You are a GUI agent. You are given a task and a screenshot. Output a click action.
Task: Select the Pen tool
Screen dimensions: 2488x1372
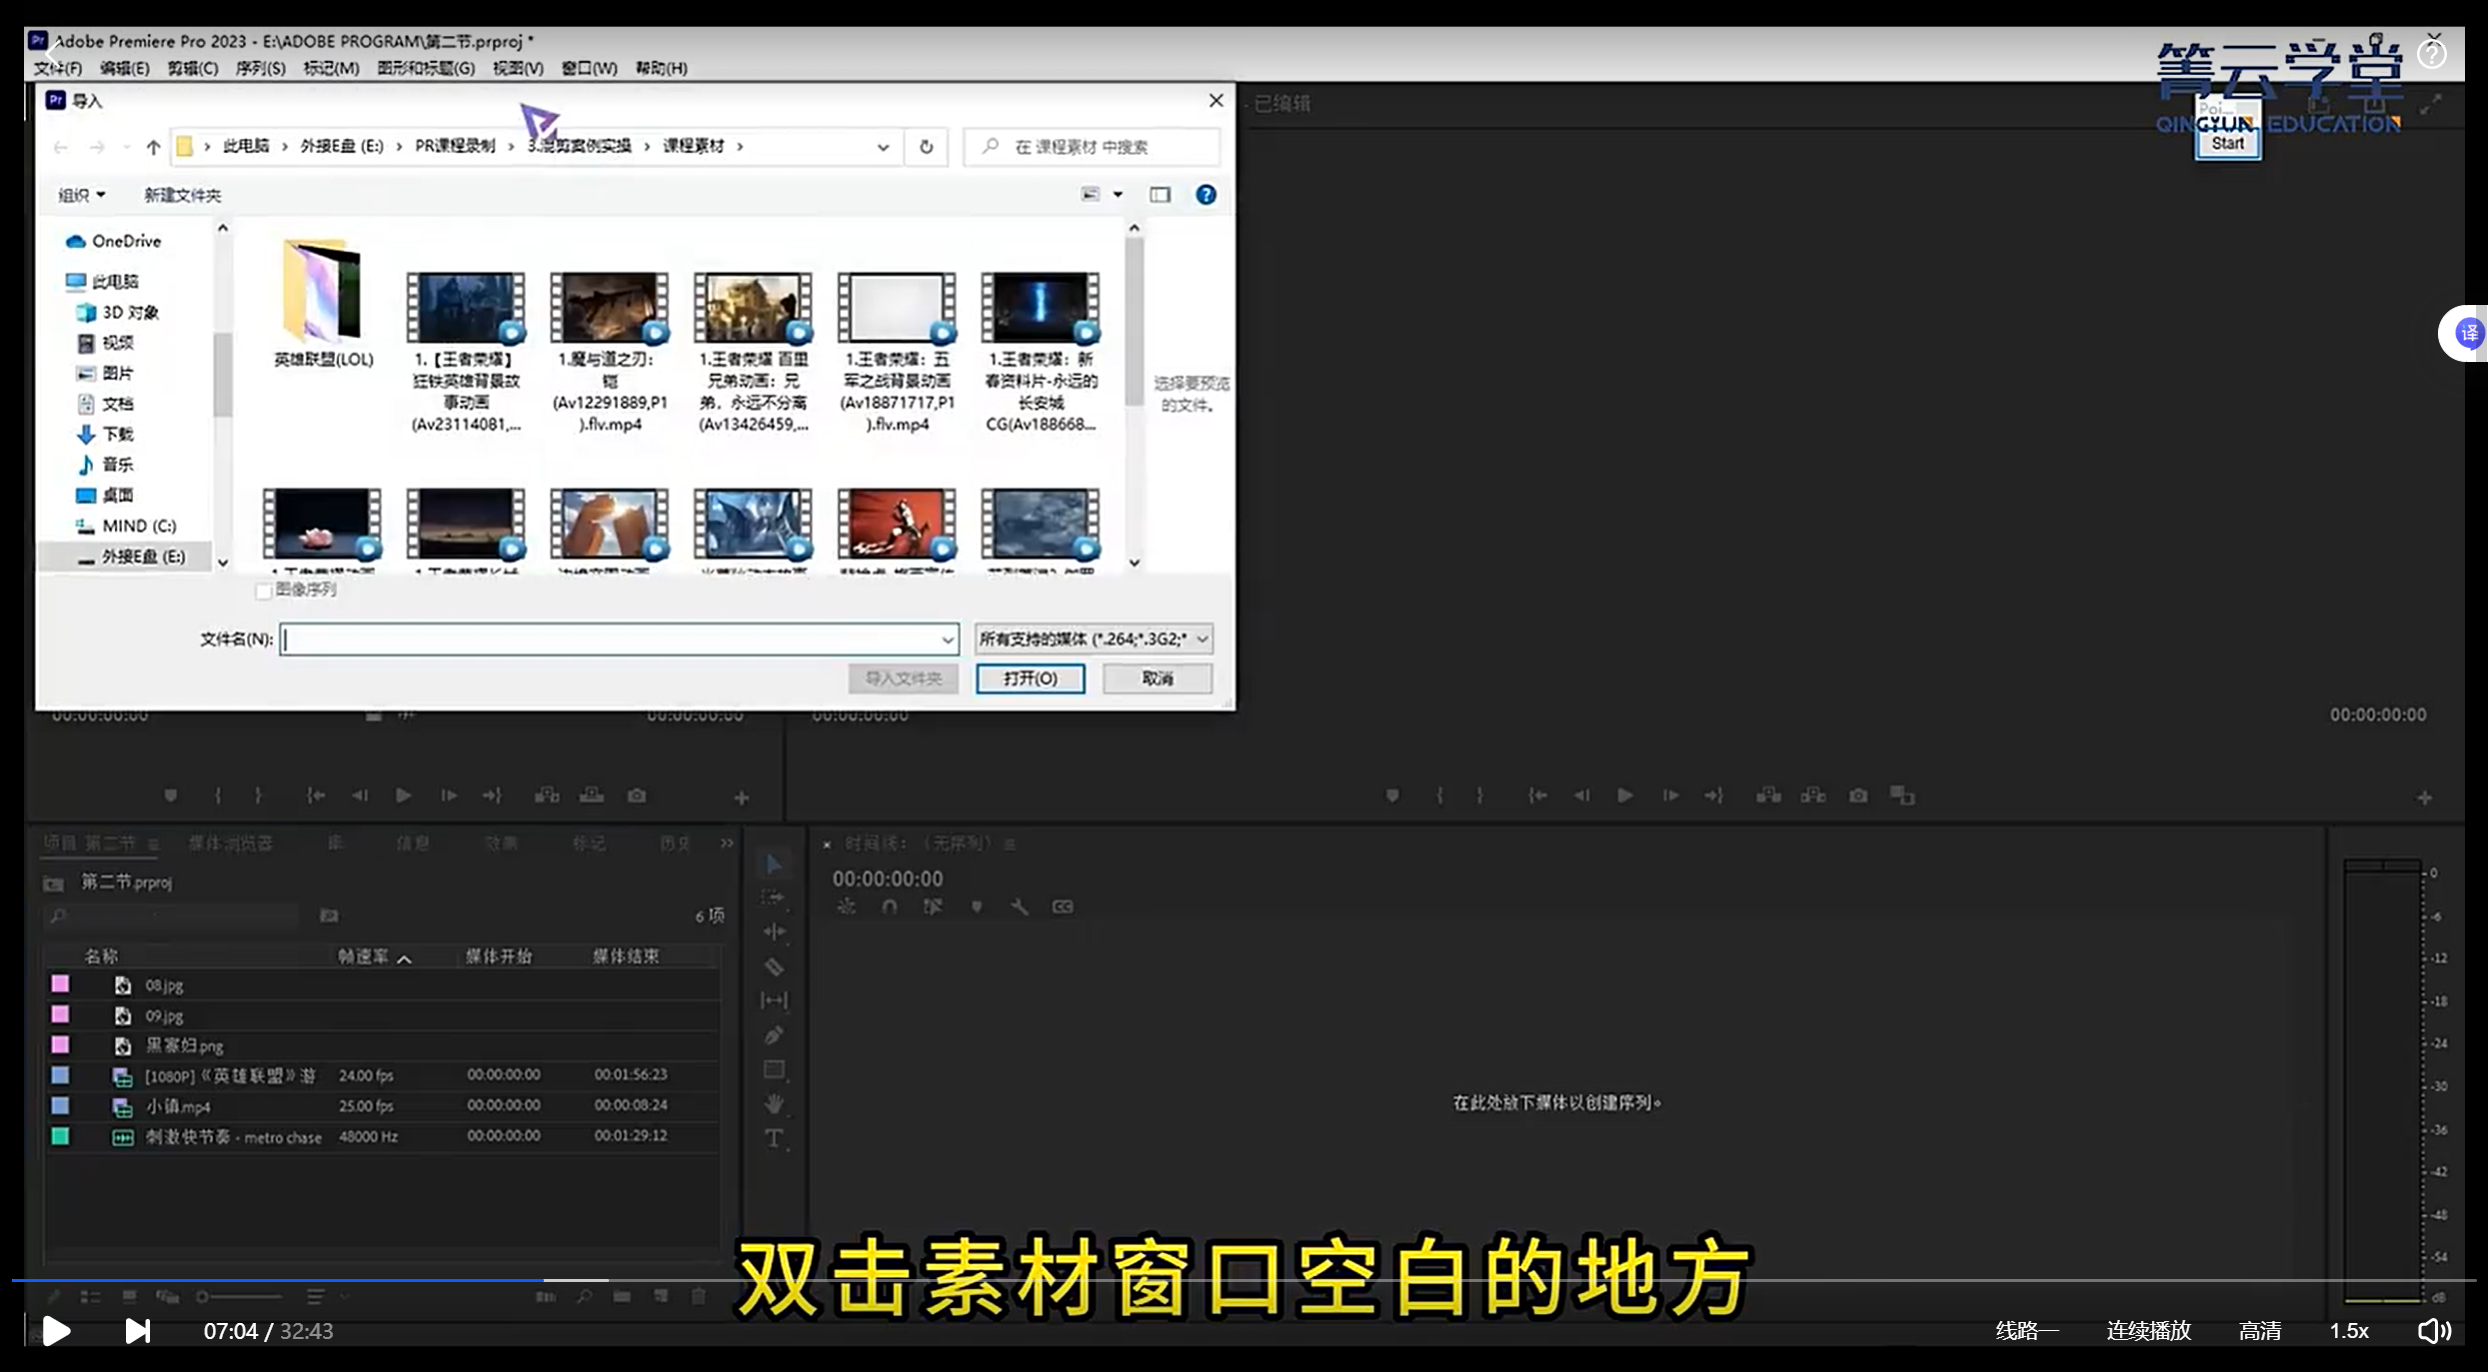pyautogui.click(x=774, y=1035)
